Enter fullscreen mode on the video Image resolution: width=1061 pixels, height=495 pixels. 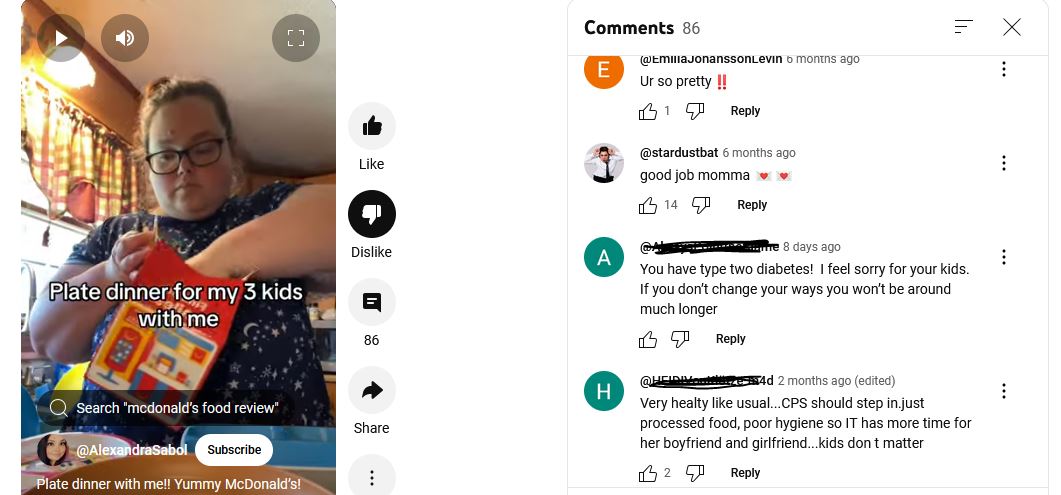[x=296, y=38]
